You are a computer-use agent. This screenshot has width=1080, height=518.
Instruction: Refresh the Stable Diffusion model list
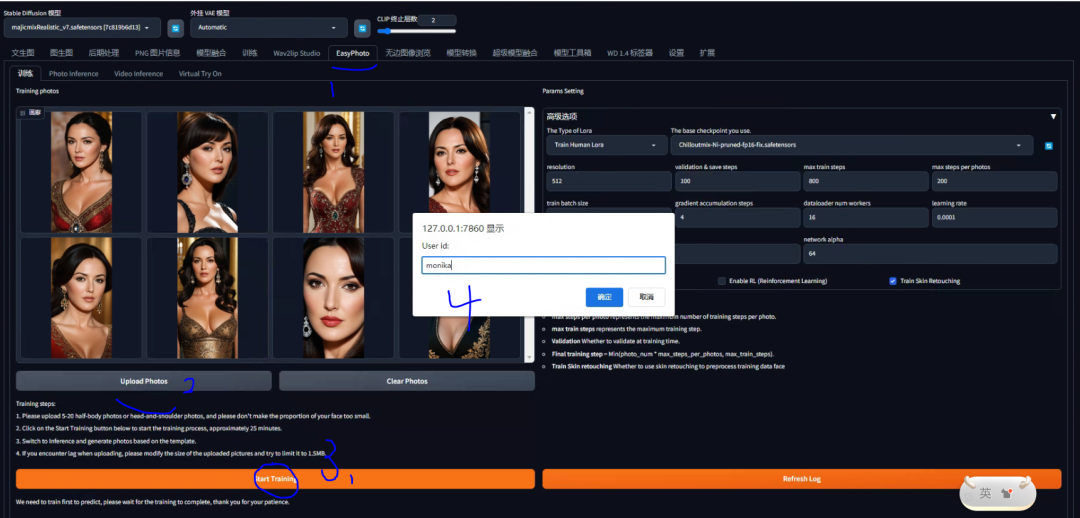coord(176,28)
